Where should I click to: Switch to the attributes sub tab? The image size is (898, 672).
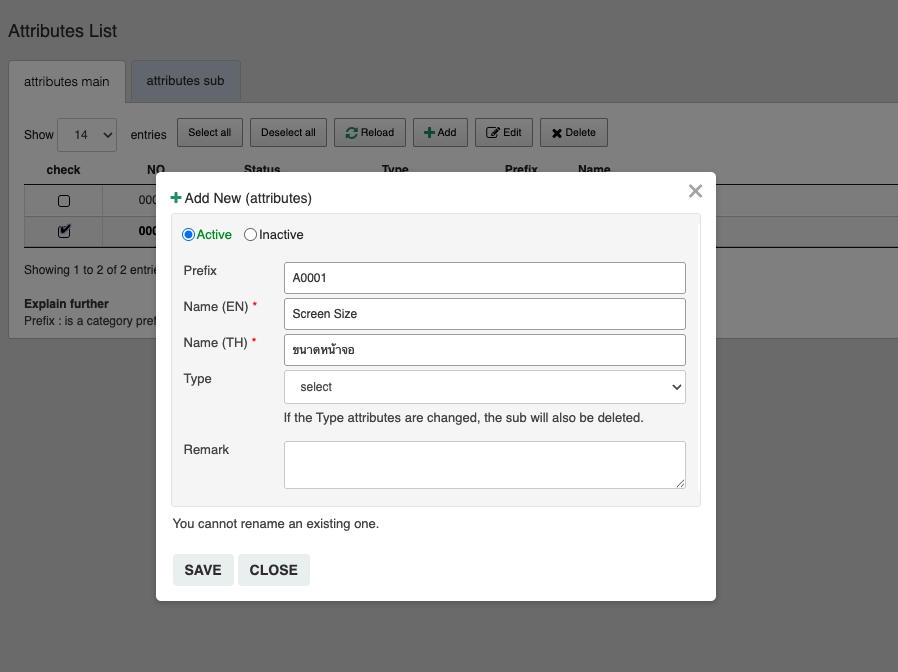click(185, 81)
